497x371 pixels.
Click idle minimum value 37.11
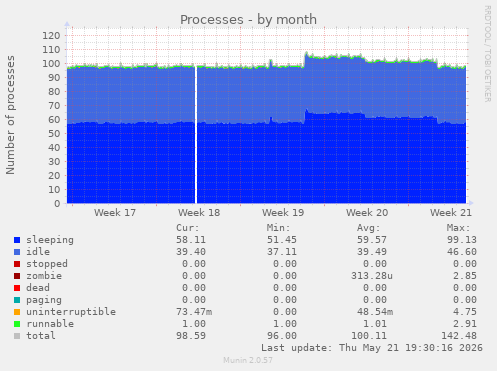(282, 252)
